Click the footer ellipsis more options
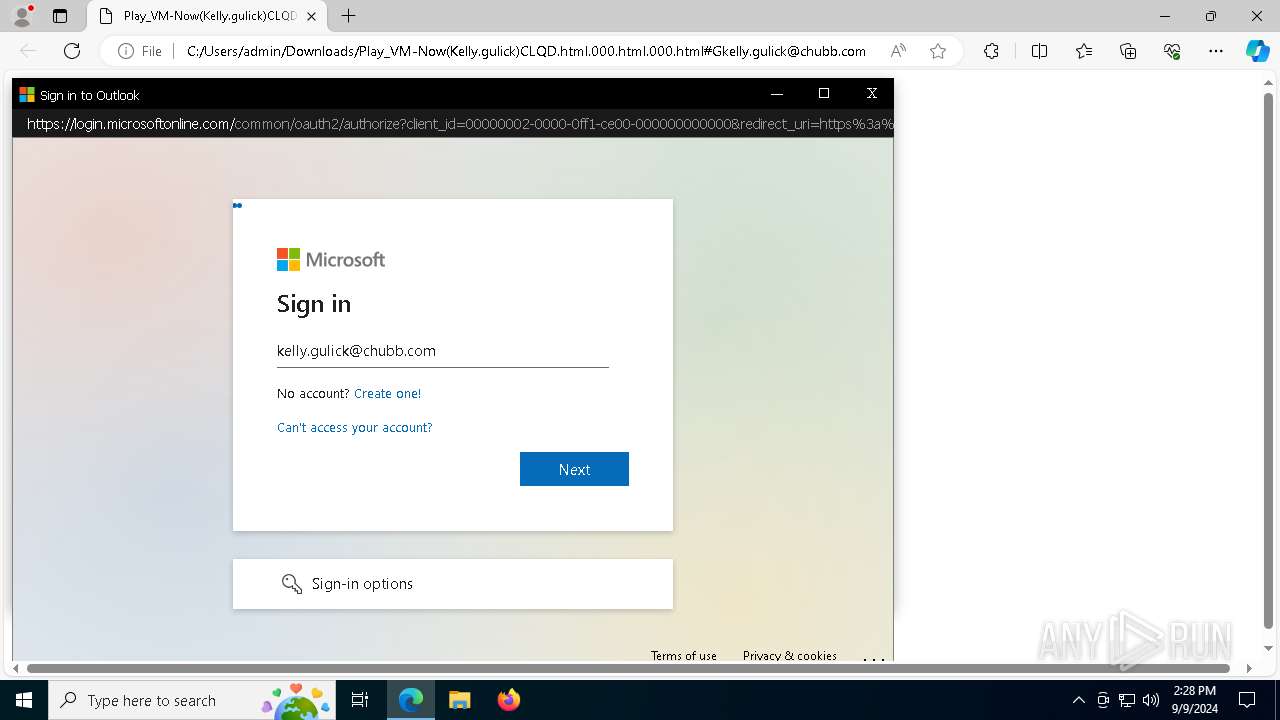Viewport: 1280px width, 720px height. click(873, 658)
